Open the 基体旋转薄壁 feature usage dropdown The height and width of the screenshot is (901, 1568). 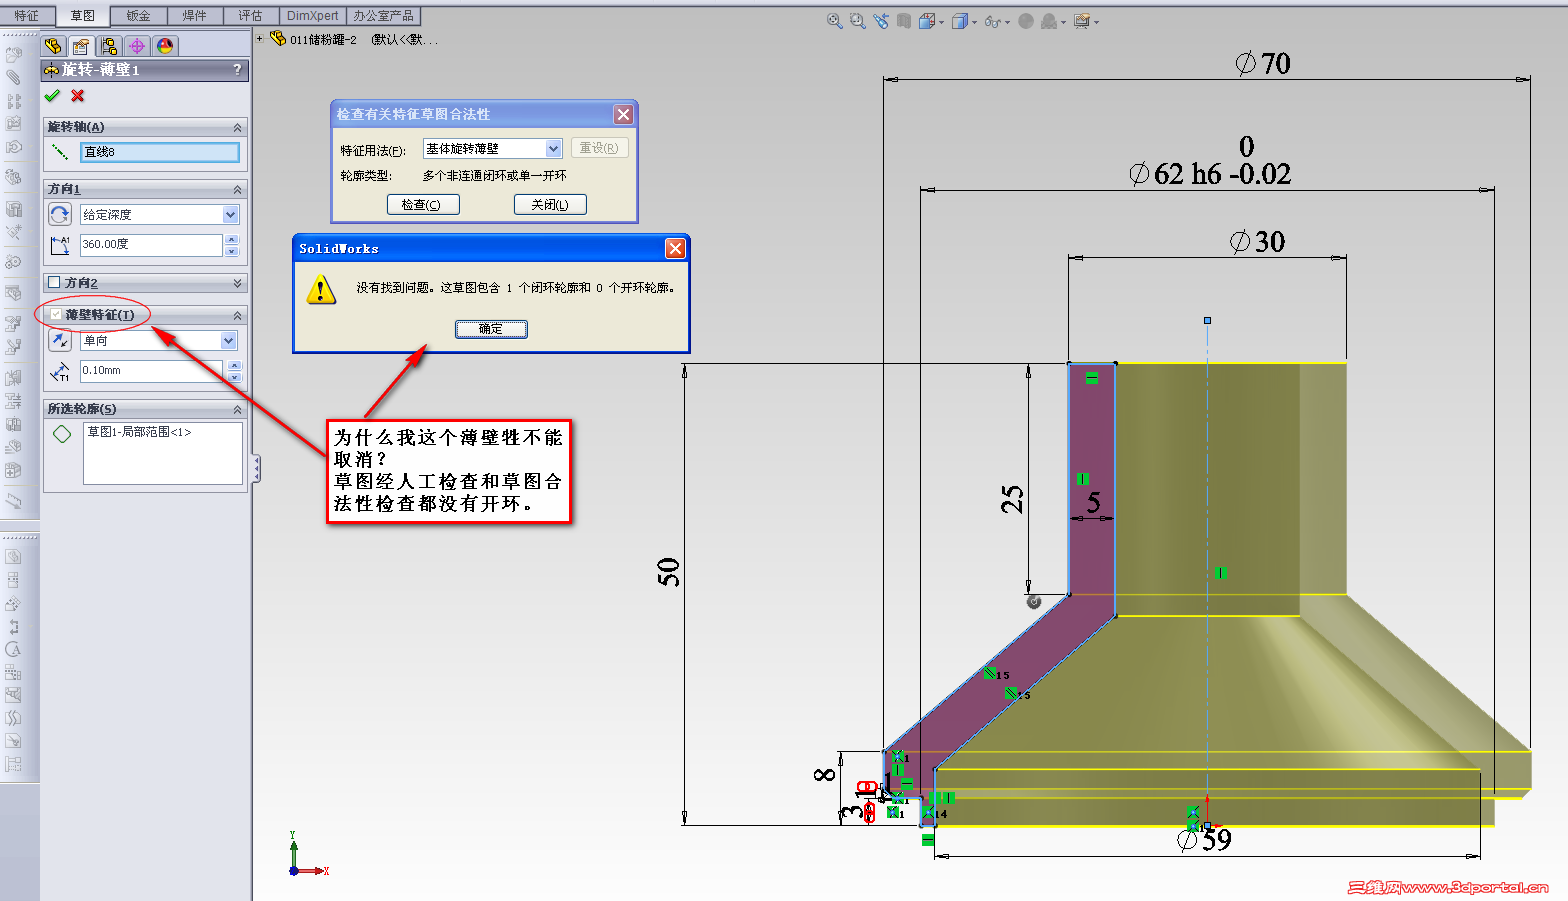coord(554,149)
